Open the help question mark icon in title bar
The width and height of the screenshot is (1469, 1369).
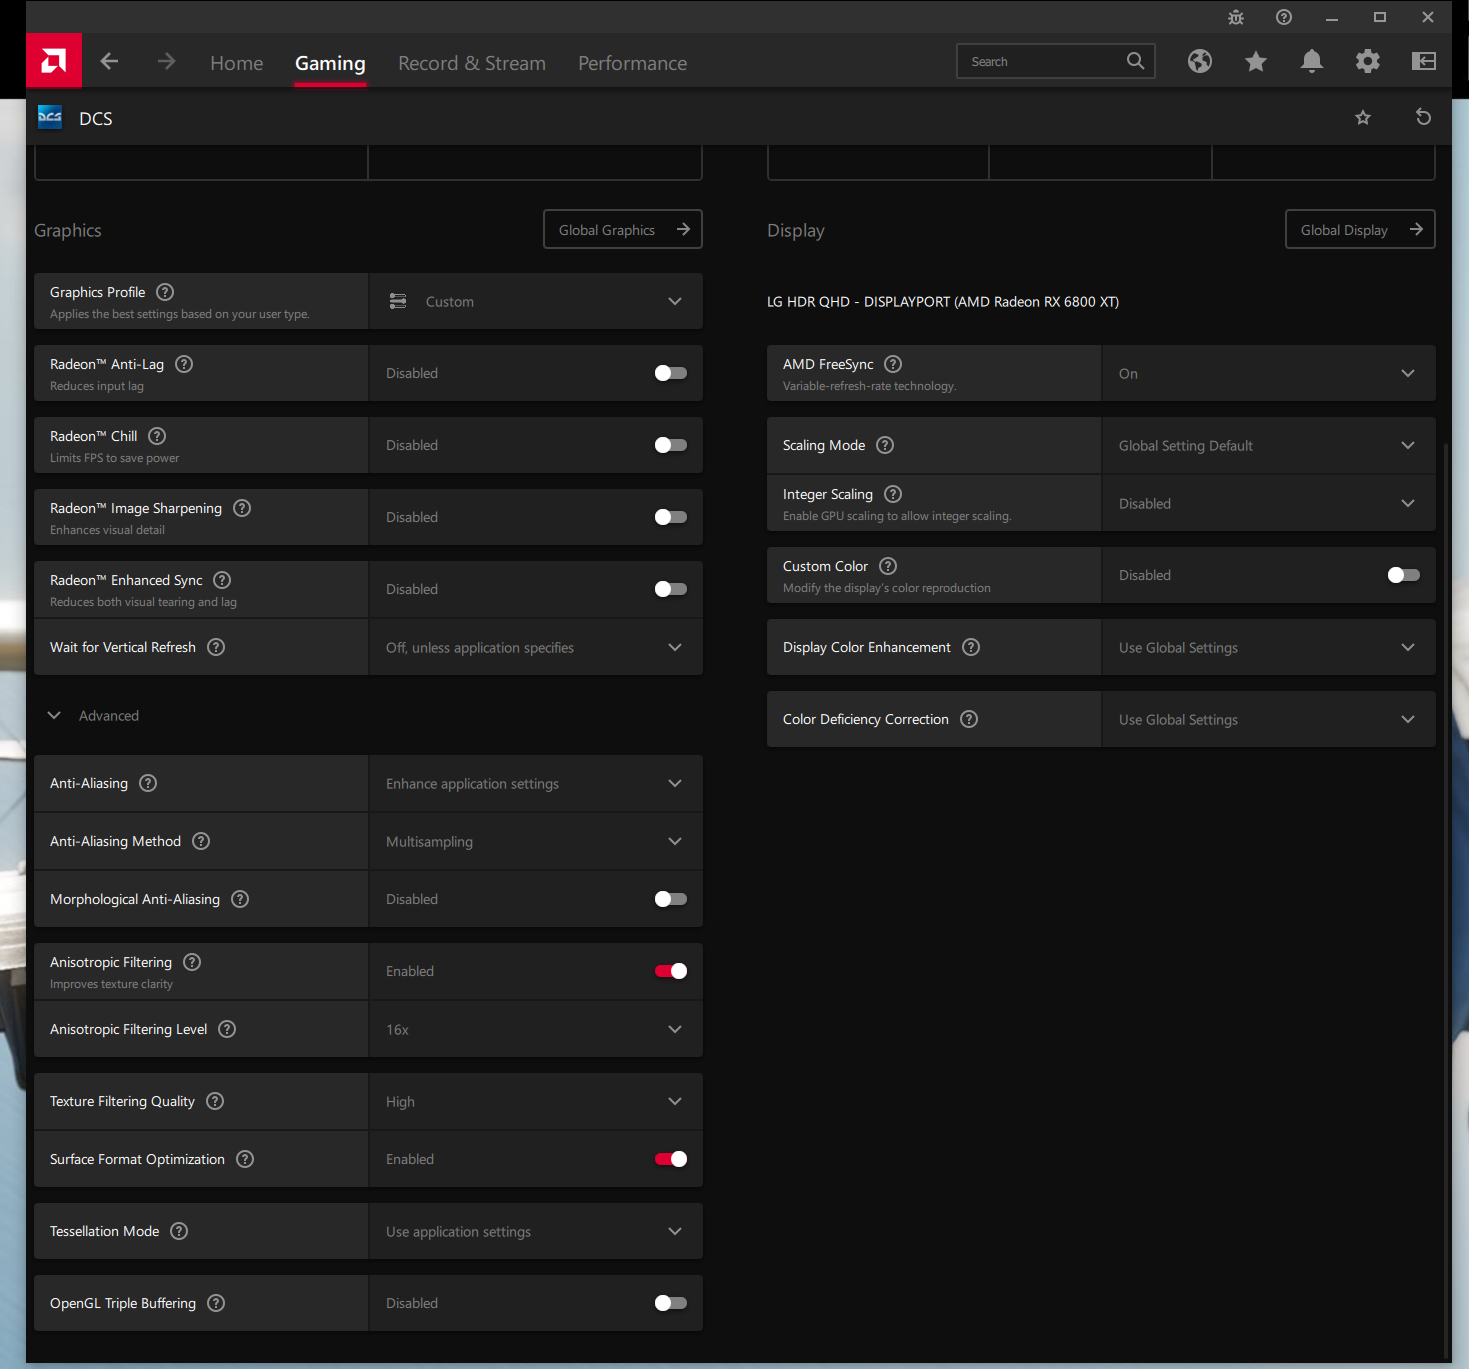[x=1284, y=17]
